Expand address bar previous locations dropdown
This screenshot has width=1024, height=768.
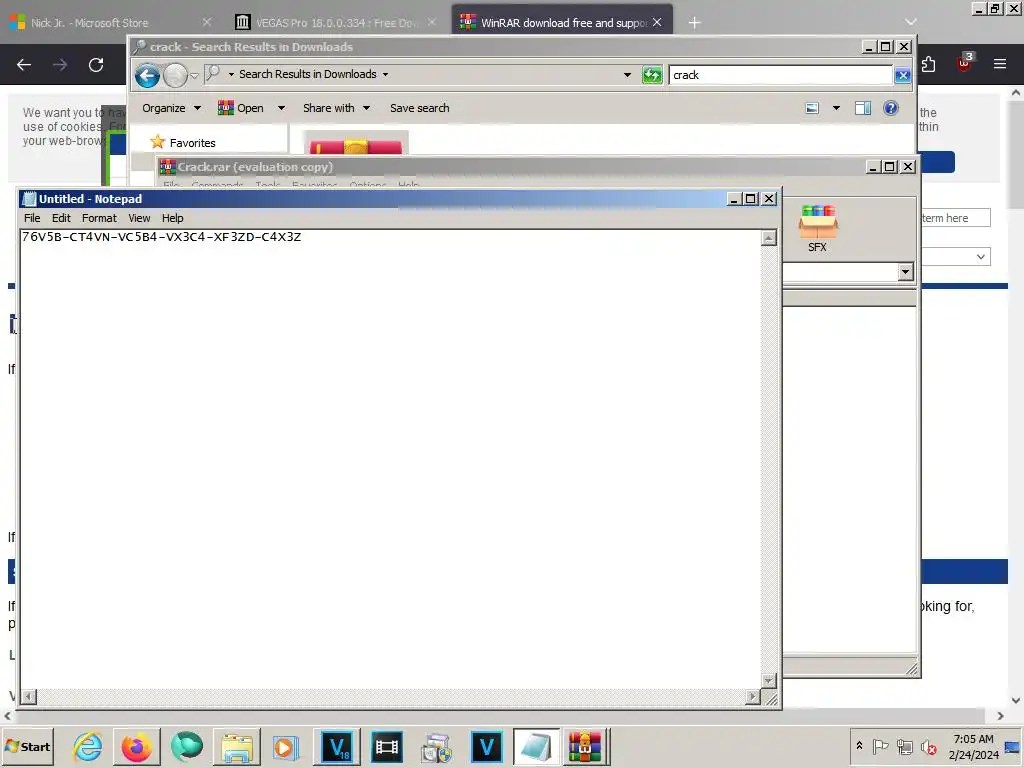click(628, 74)
